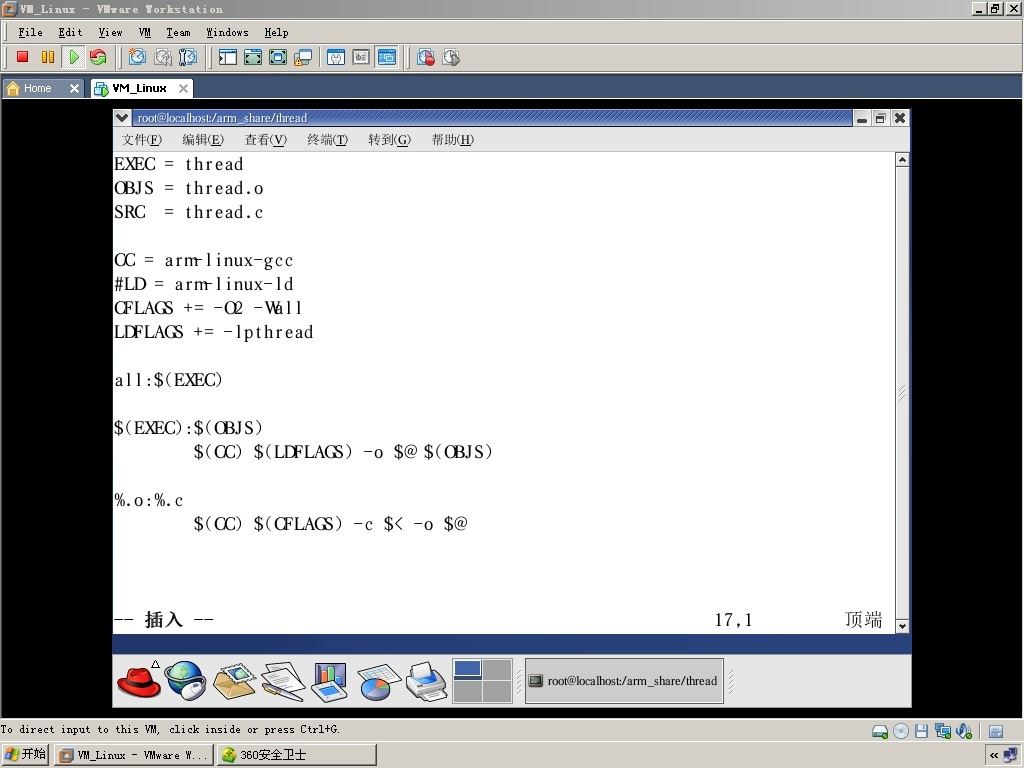Screen dimensions: 1024x768
Task: Click the red Power Off VM button
Action: pyautogui.click(x=22, y=57)
